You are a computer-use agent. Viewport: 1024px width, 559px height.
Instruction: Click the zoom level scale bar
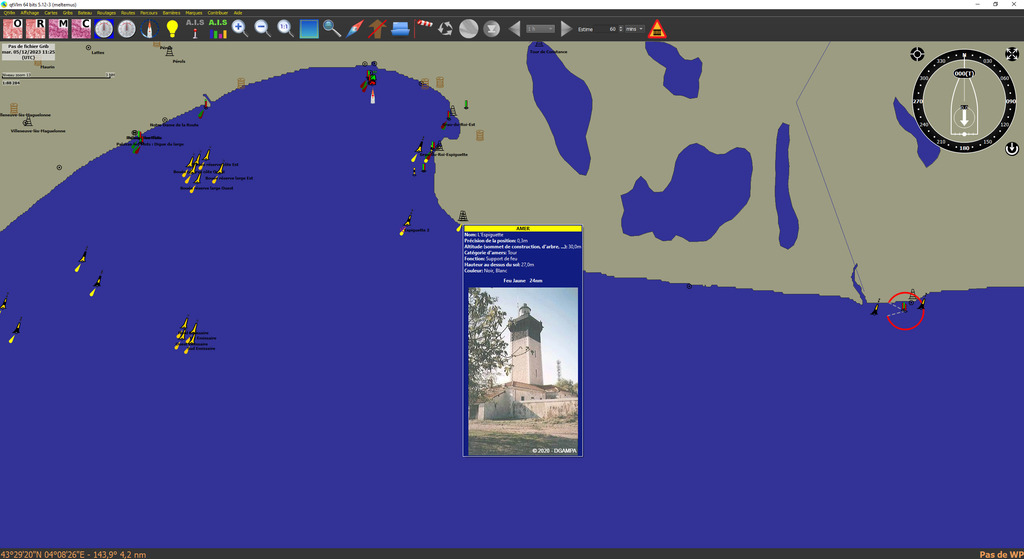(58, 76)
